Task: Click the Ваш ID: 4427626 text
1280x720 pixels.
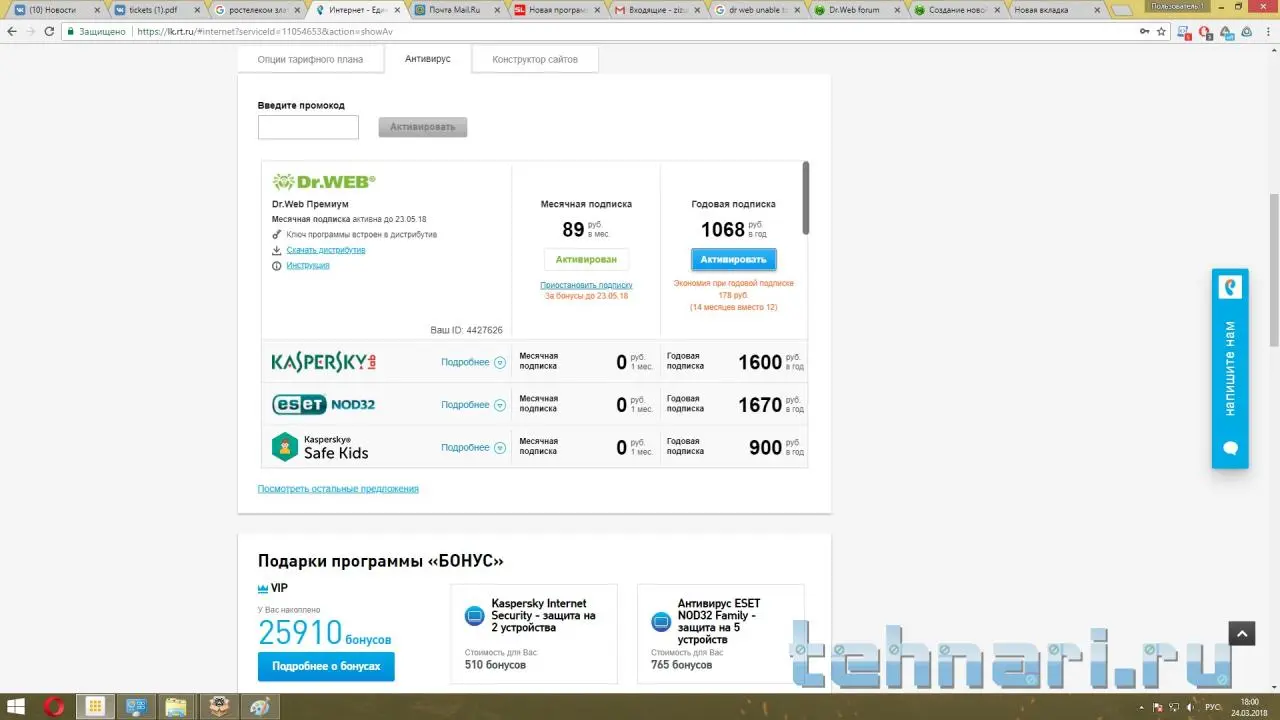Action: pos(466,330)
